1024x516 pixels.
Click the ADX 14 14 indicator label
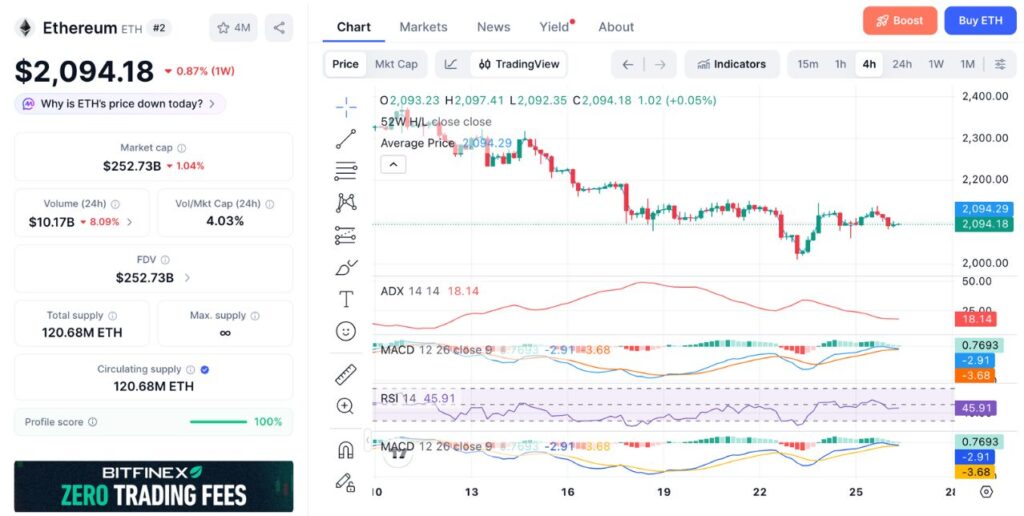click(409, 291)
